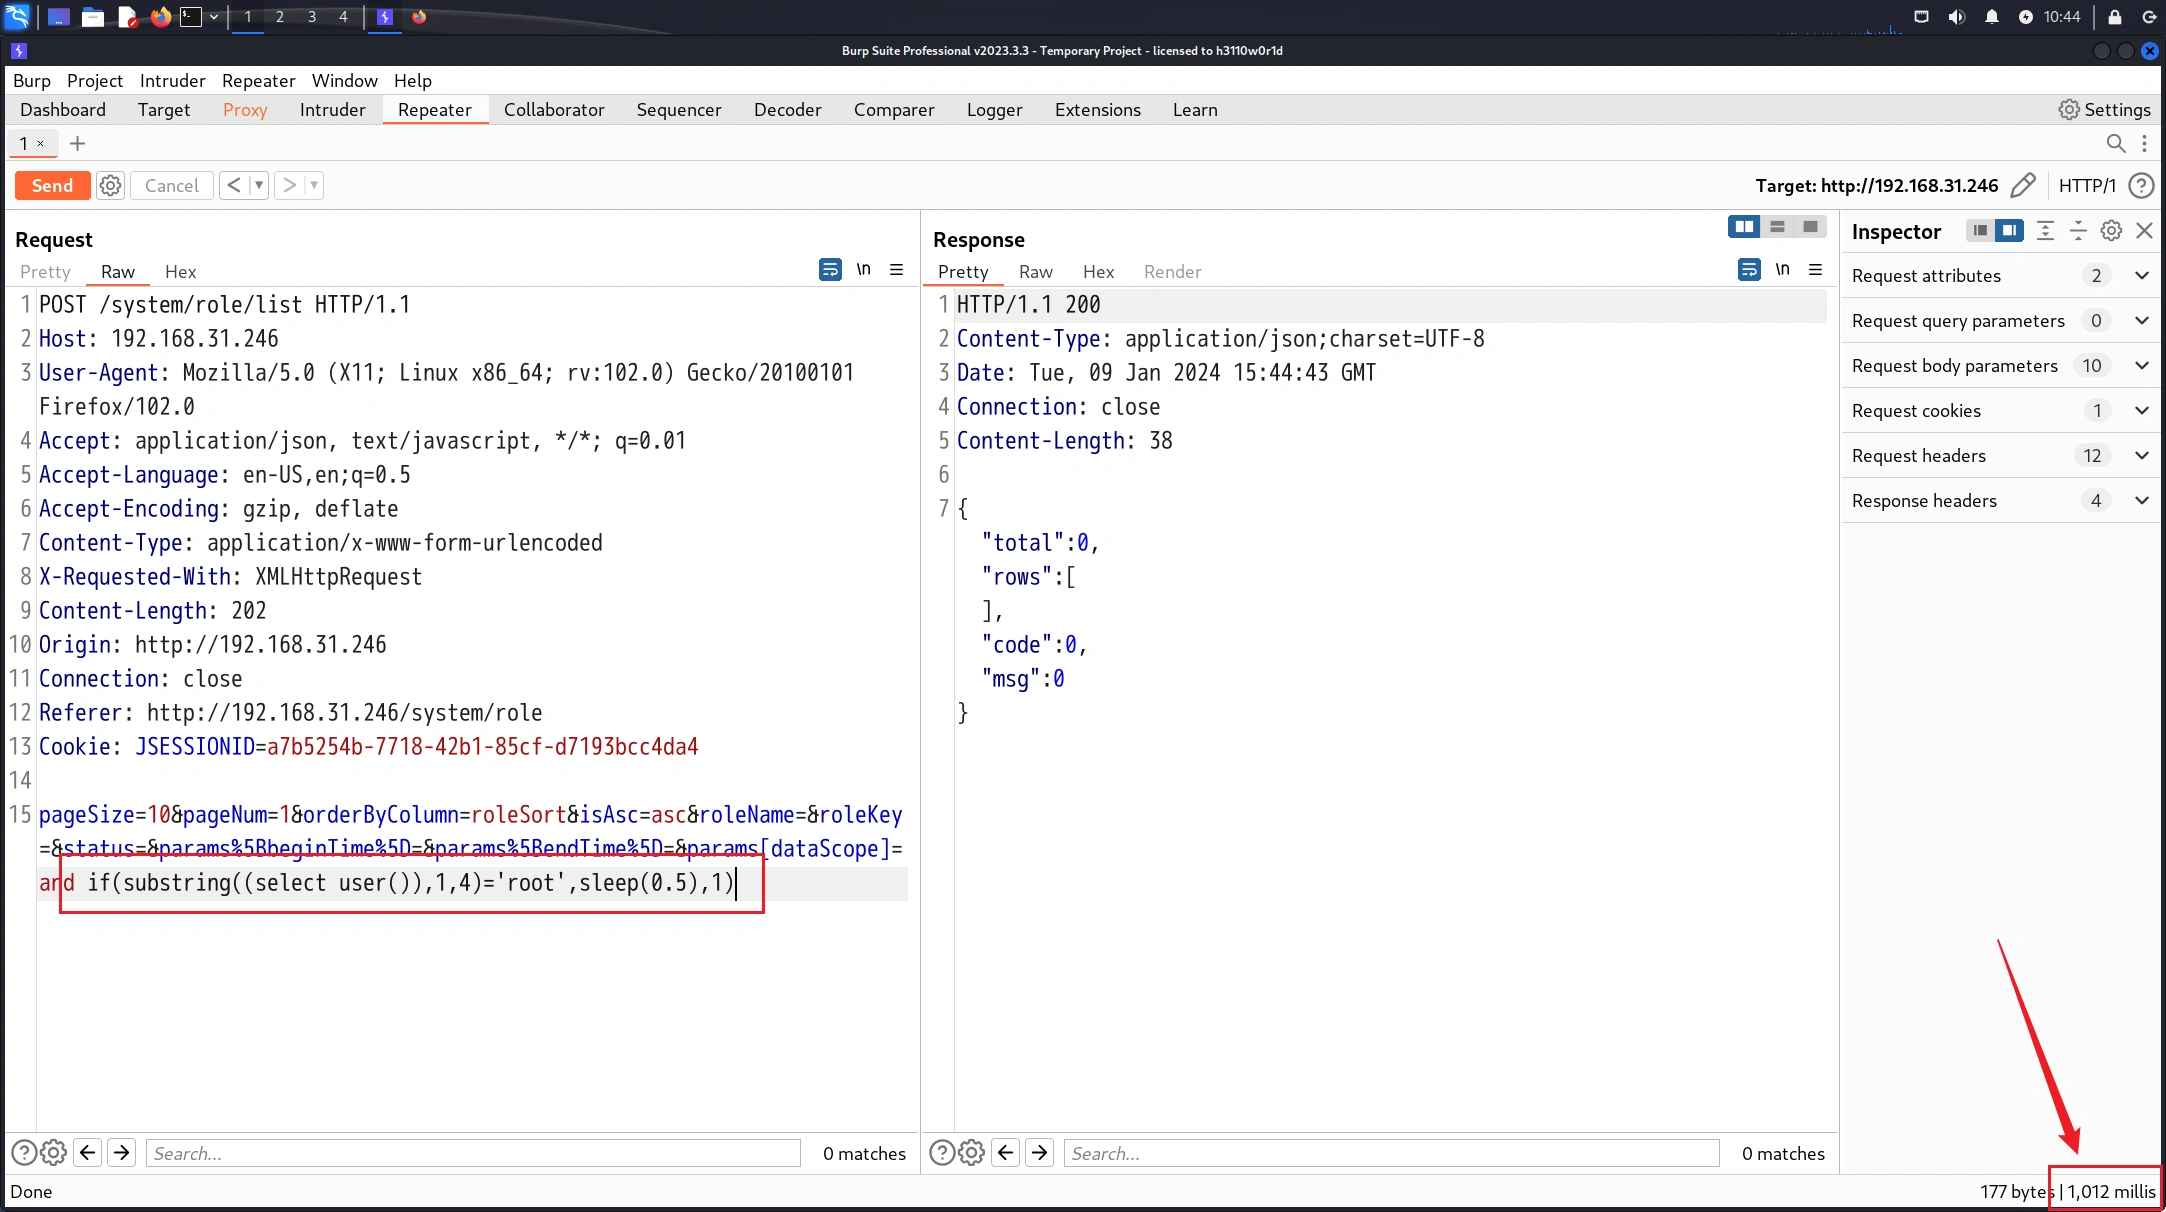Viewport: 2166px width, 1212px height.
Task: Expand Request body parameters section
Action: (x=2141, y=366)
